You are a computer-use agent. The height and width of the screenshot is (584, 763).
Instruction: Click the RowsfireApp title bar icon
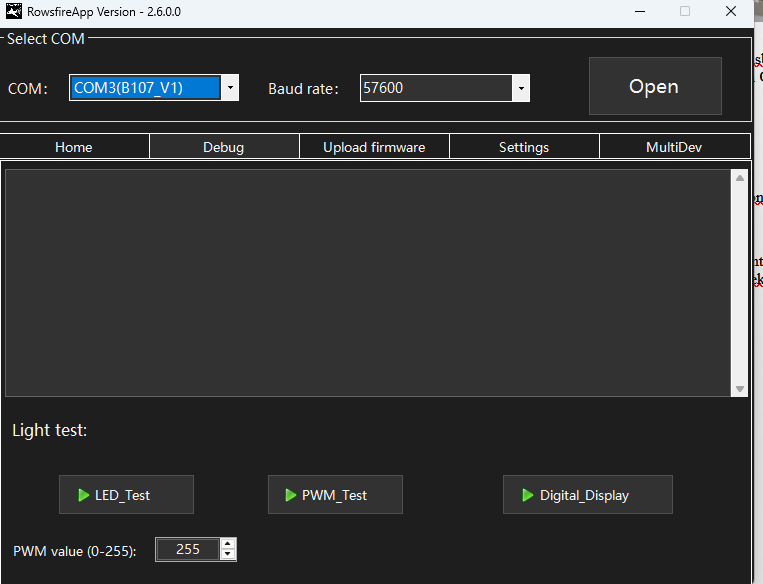pyautogui.click(x=14, y=11)
